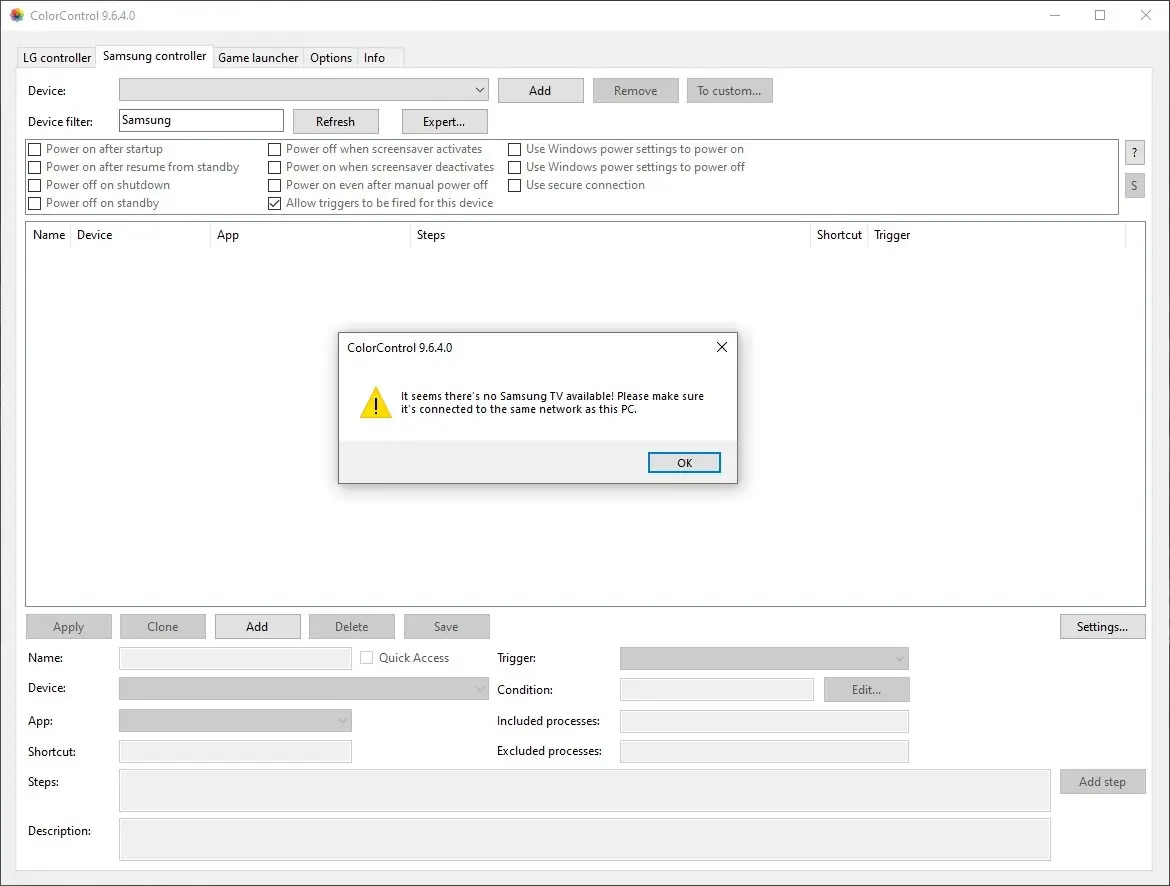
Task: Click into the Device filter field
Action: (x=201, y=120)
